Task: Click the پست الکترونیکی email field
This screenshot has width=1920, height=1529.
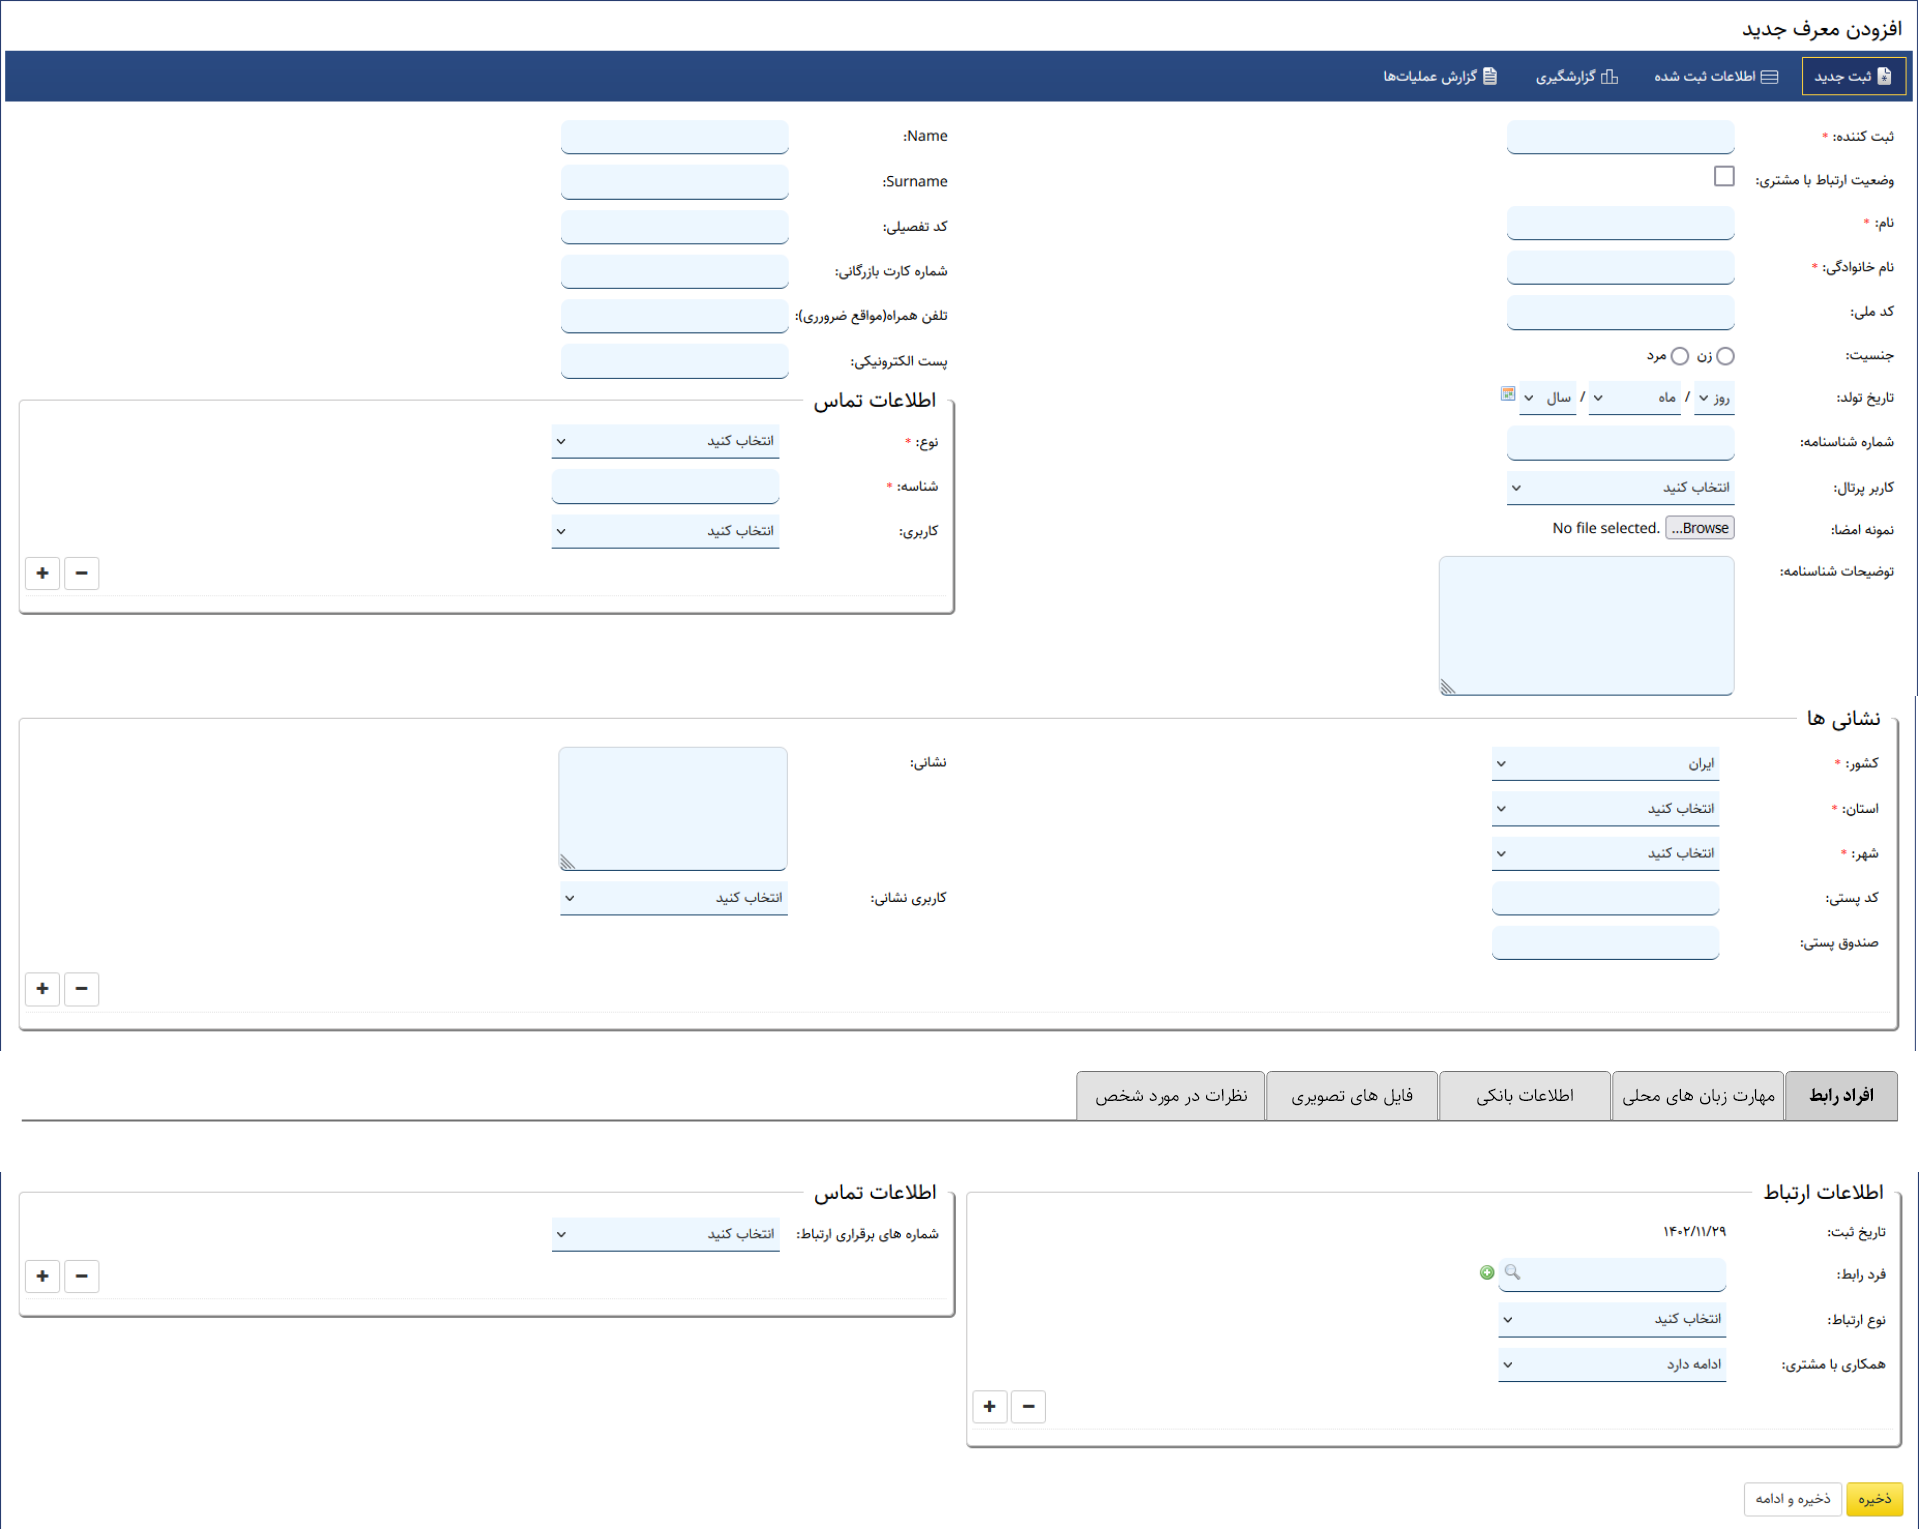Action: (675, 361)
